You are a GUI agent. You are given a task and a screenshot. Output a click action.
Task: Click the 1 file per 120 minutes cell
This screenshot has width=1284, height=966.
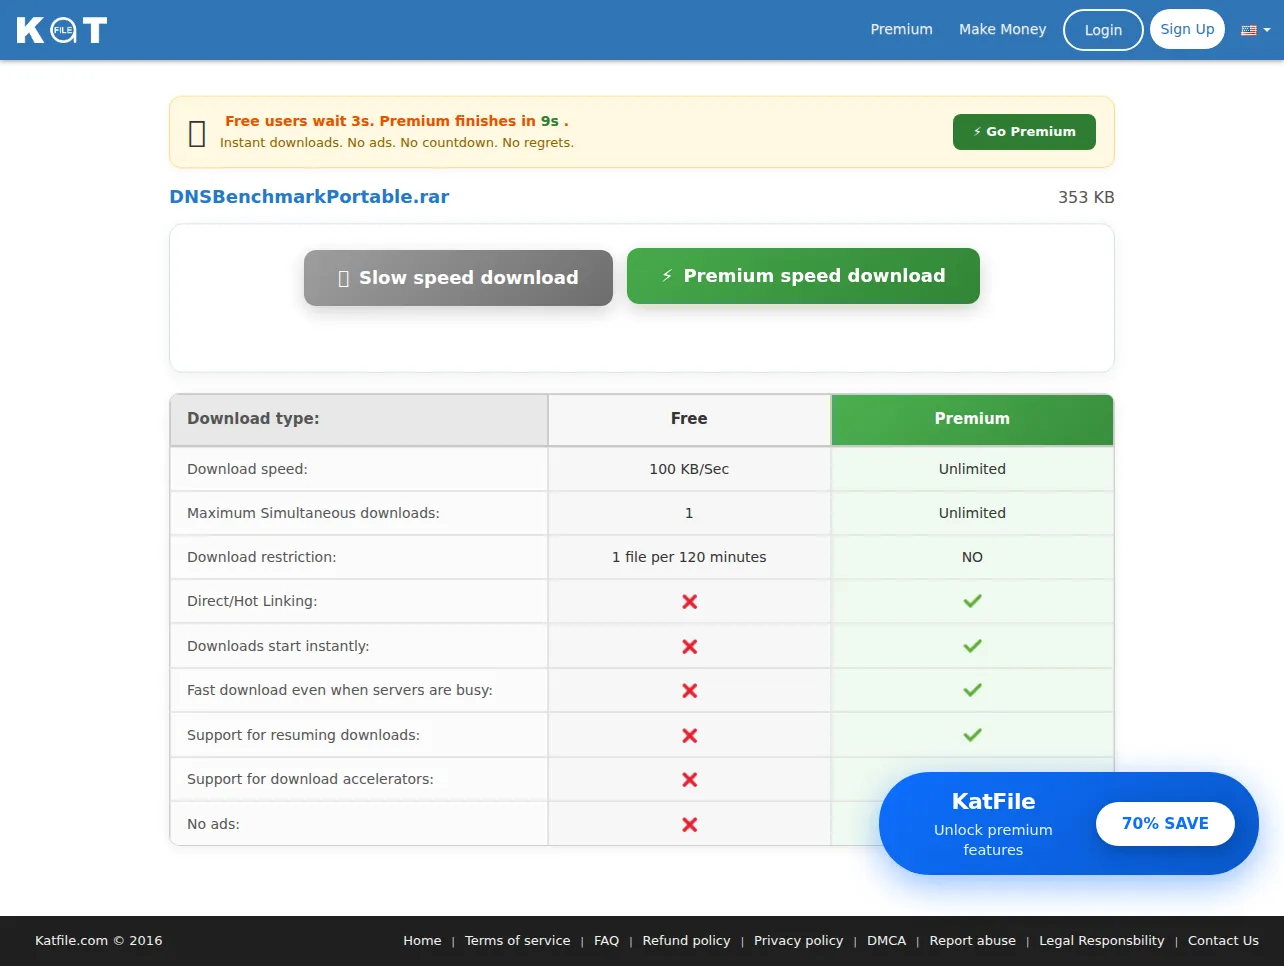689,557
